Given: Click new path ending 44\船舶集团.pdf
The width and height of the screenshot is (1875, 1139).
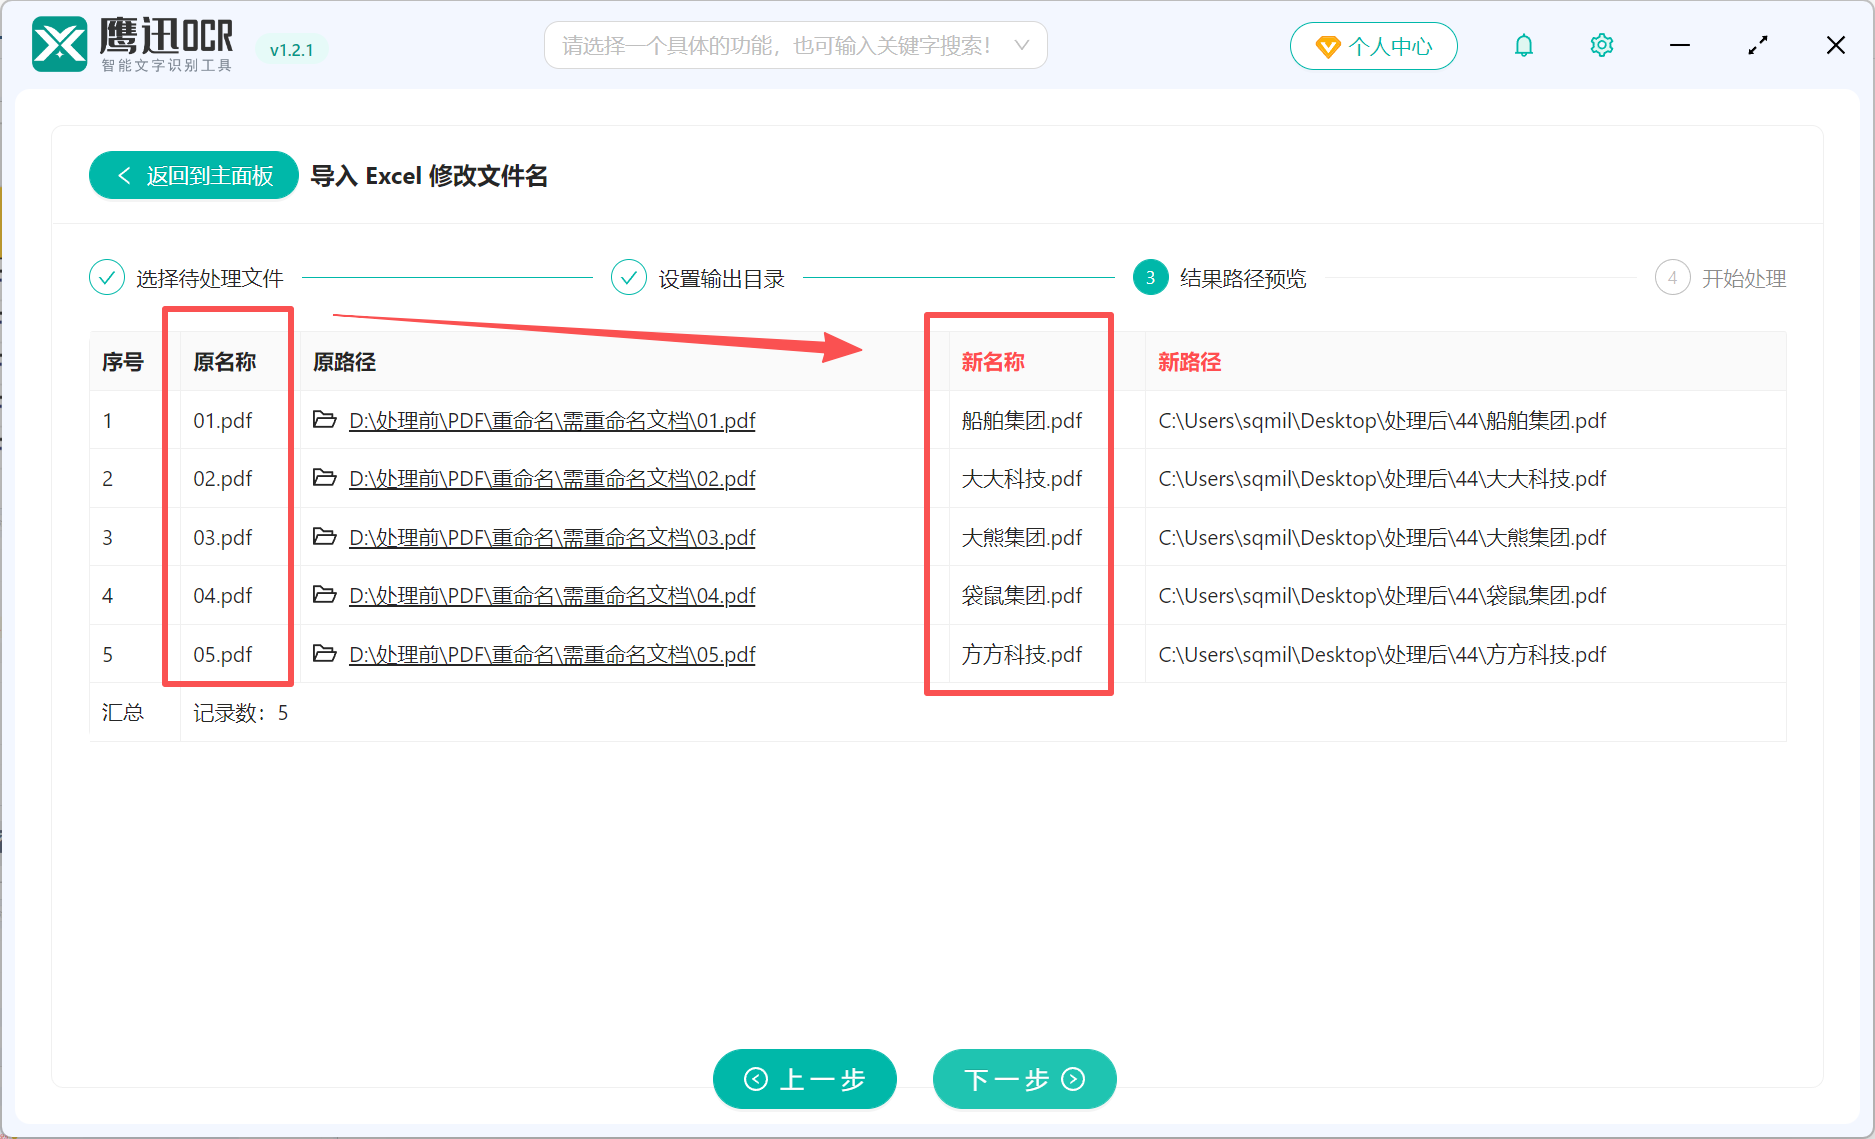Looking at the screenshot, I should [x=1382, y=420].
